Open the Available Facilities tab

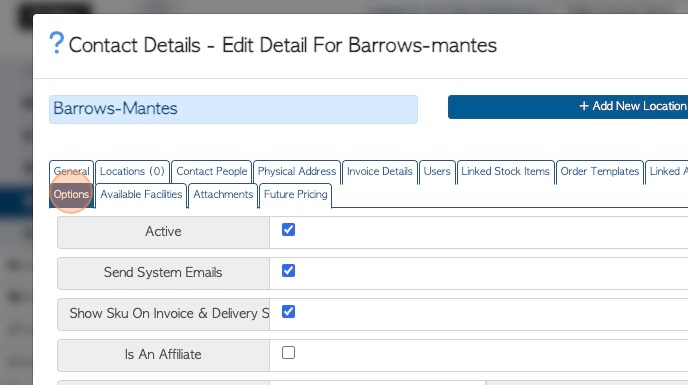point(141,195)
